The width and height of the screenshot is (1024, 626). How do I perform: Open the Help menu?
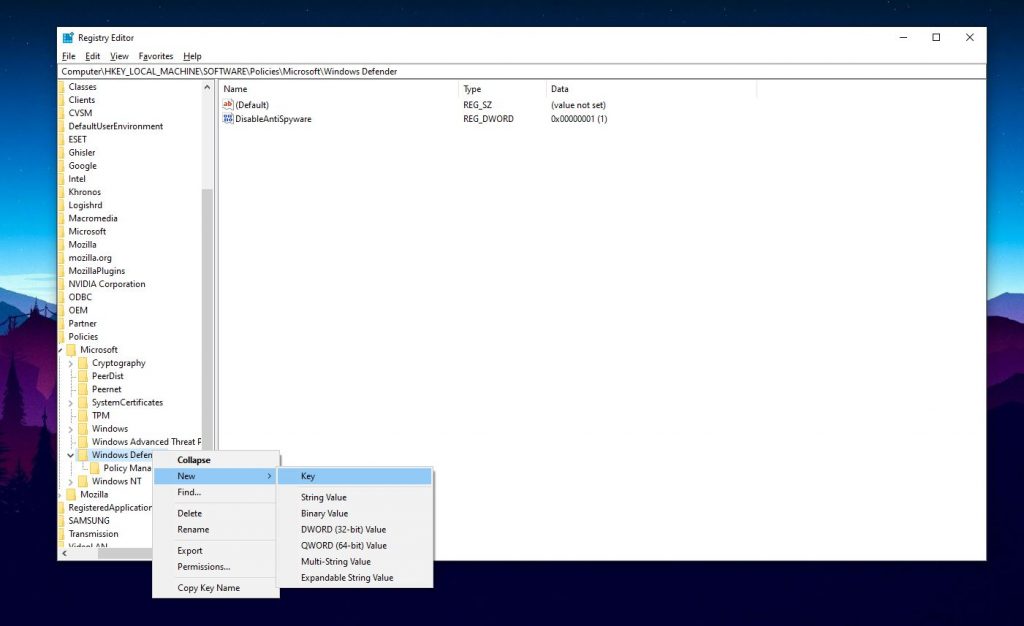tap(192, 56)
